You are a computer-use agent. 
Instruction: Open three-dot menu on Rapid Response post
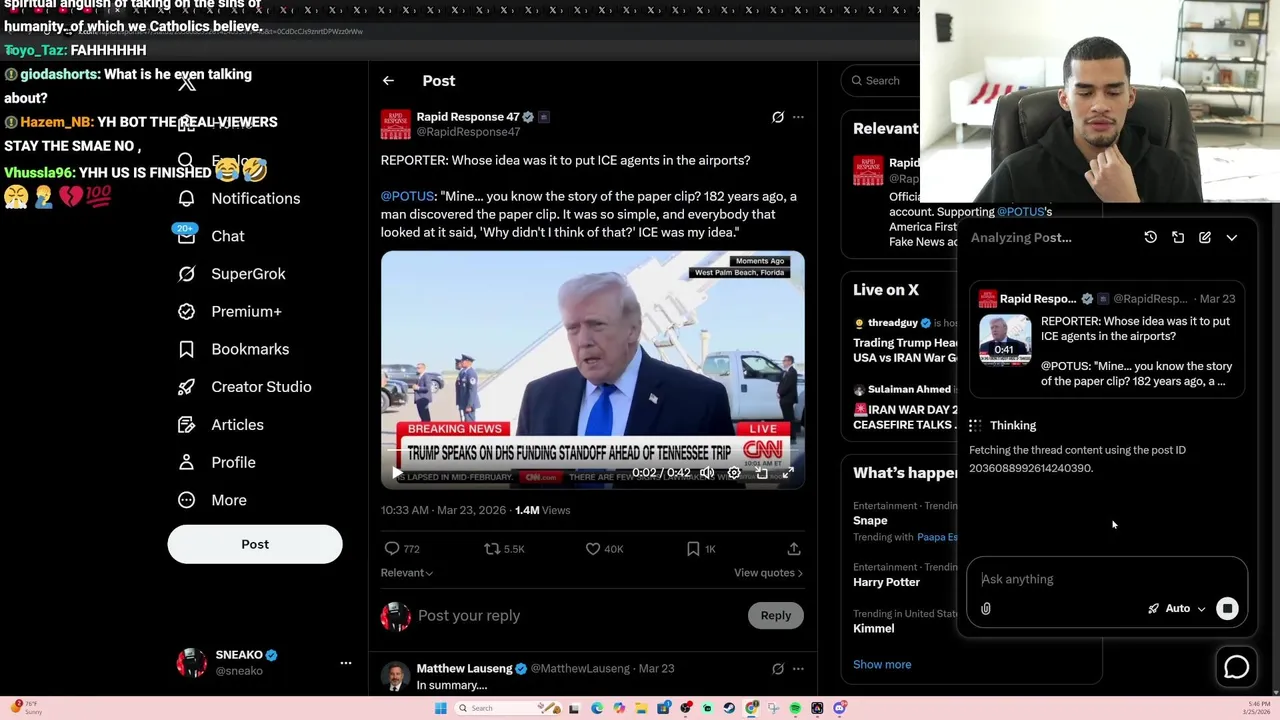798,117
